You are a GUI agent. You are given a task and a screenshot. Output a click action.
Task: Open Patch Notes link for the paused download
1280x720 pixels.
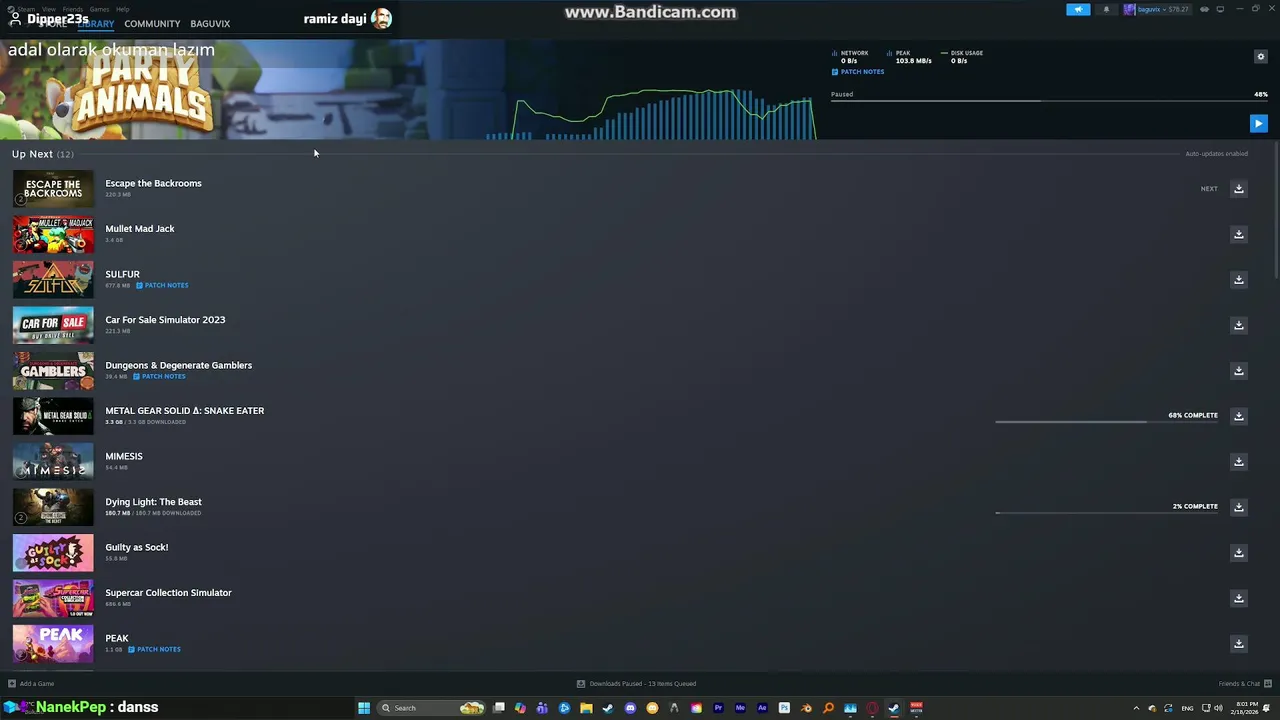[x=858, y=72]
